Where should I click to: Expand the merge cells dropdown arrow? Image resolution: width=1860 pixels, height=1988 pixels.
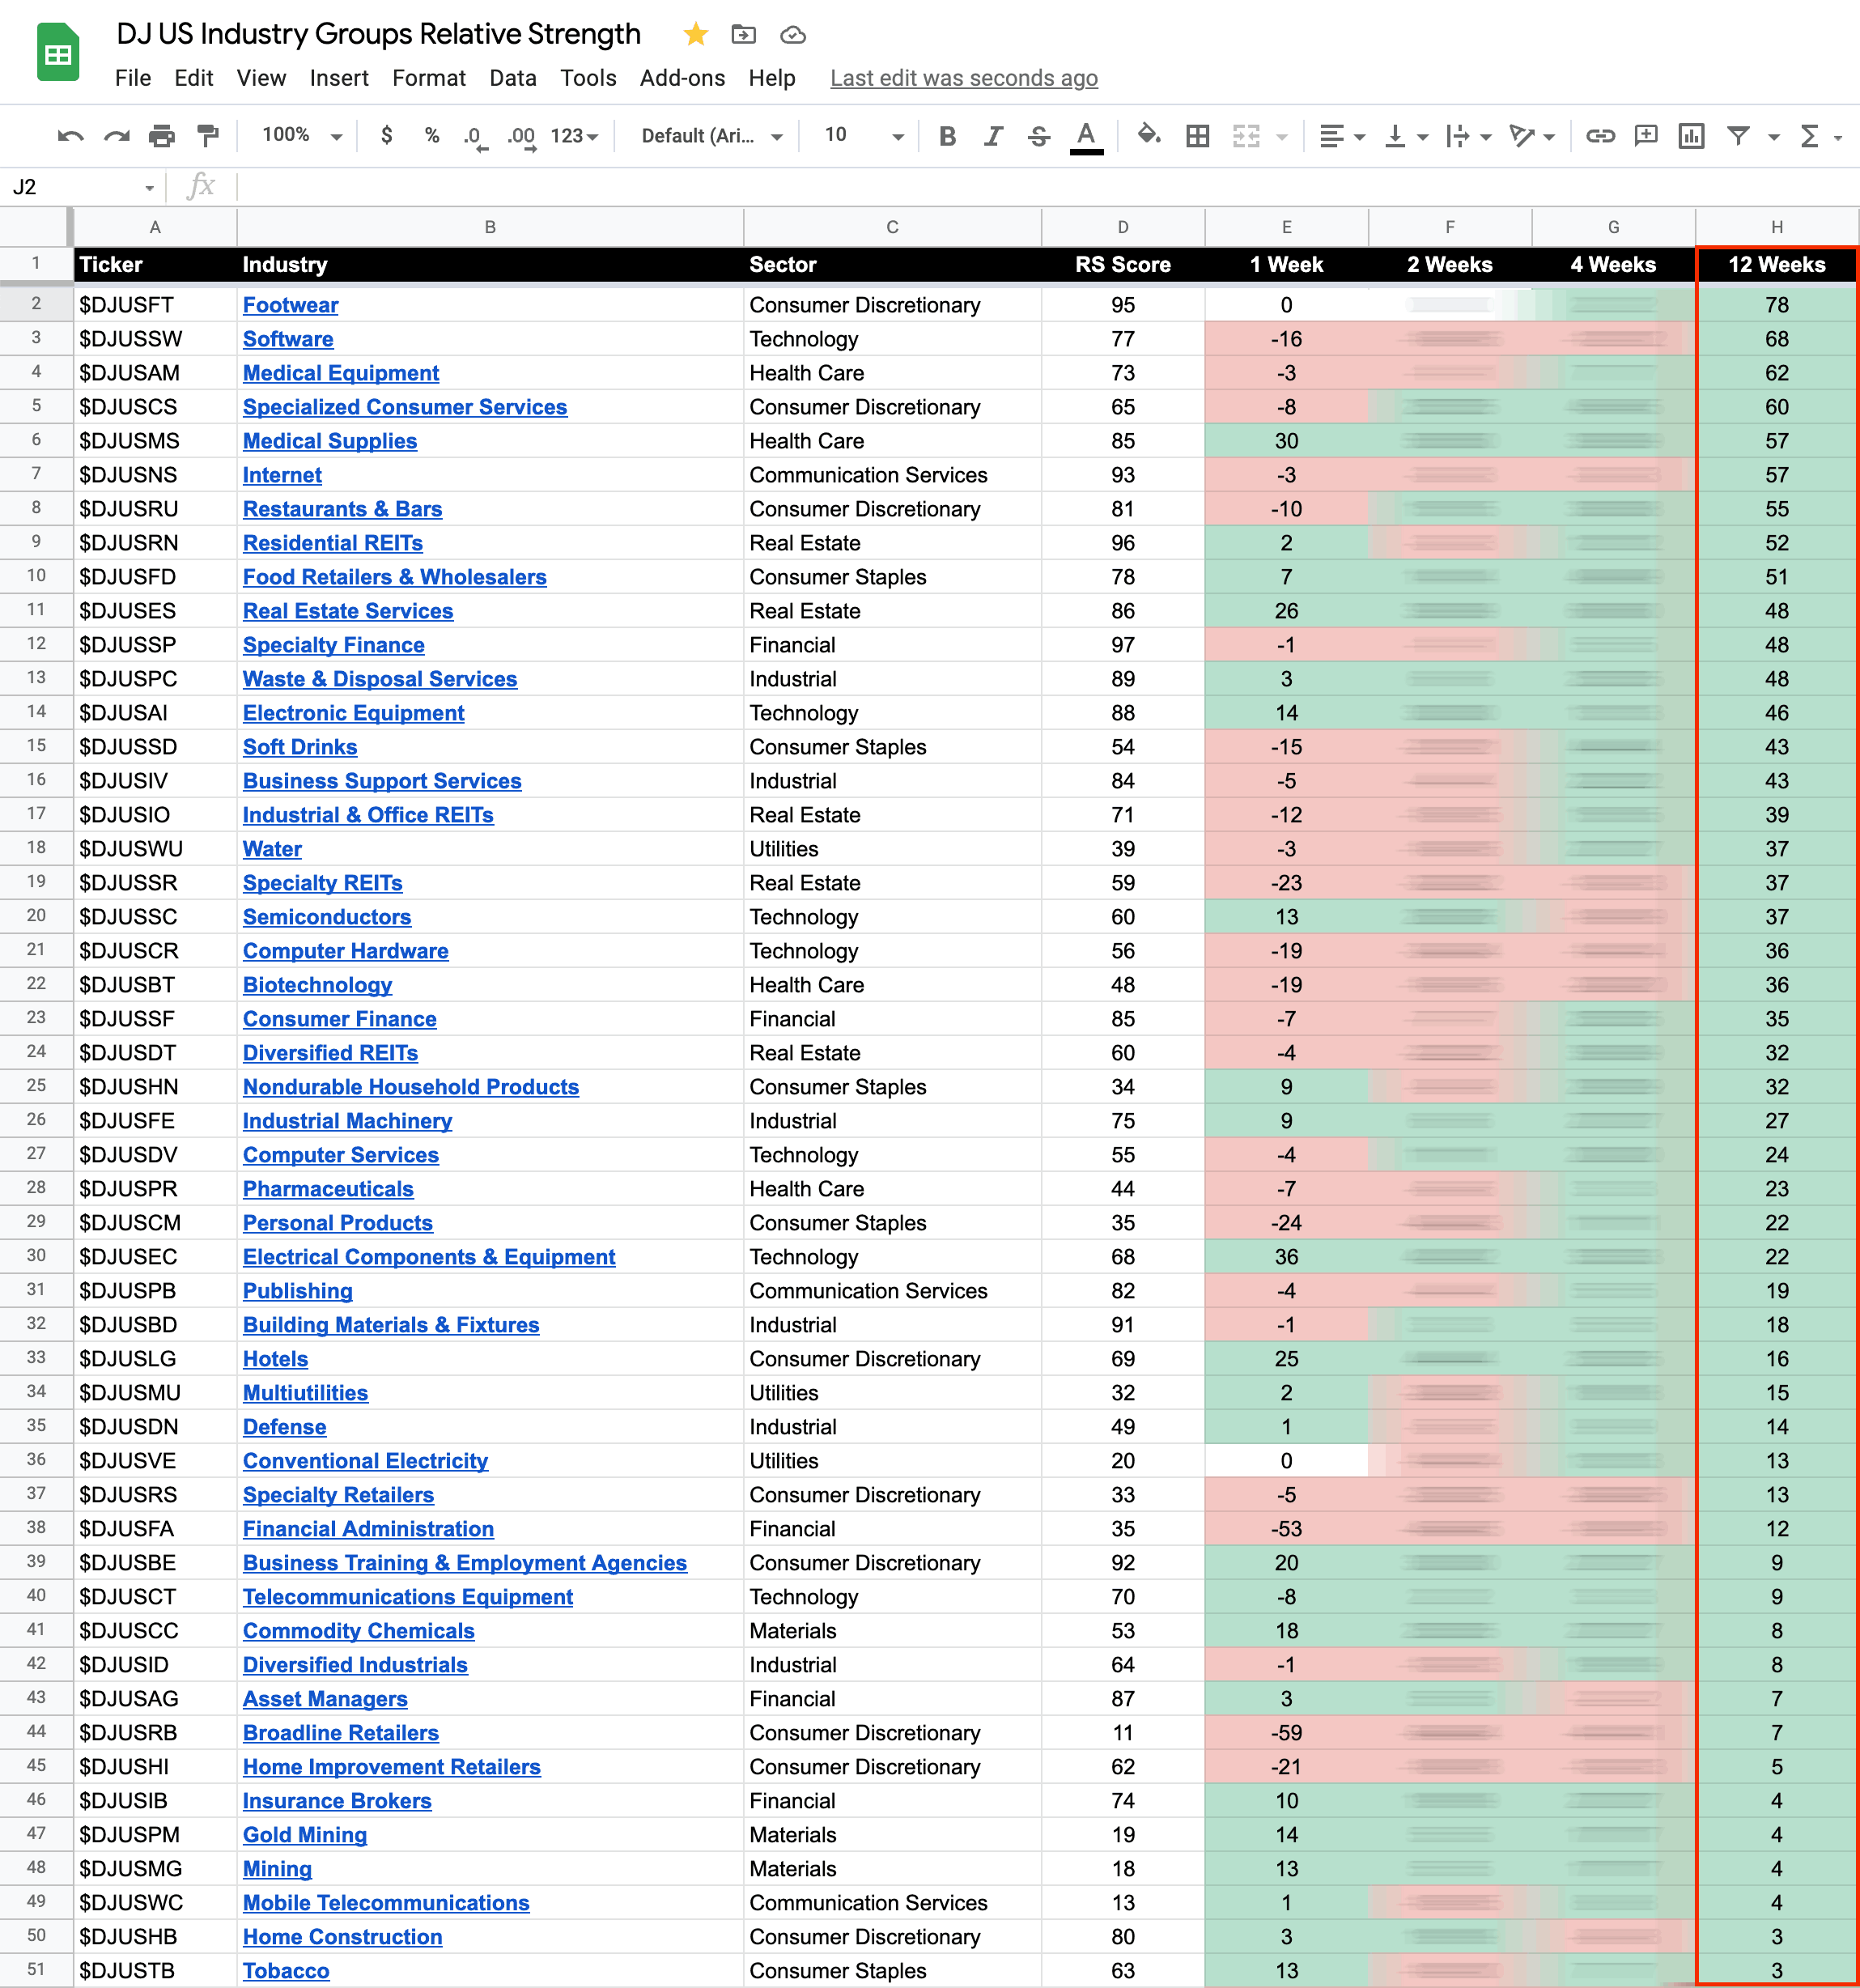(x=1282, y=137)
